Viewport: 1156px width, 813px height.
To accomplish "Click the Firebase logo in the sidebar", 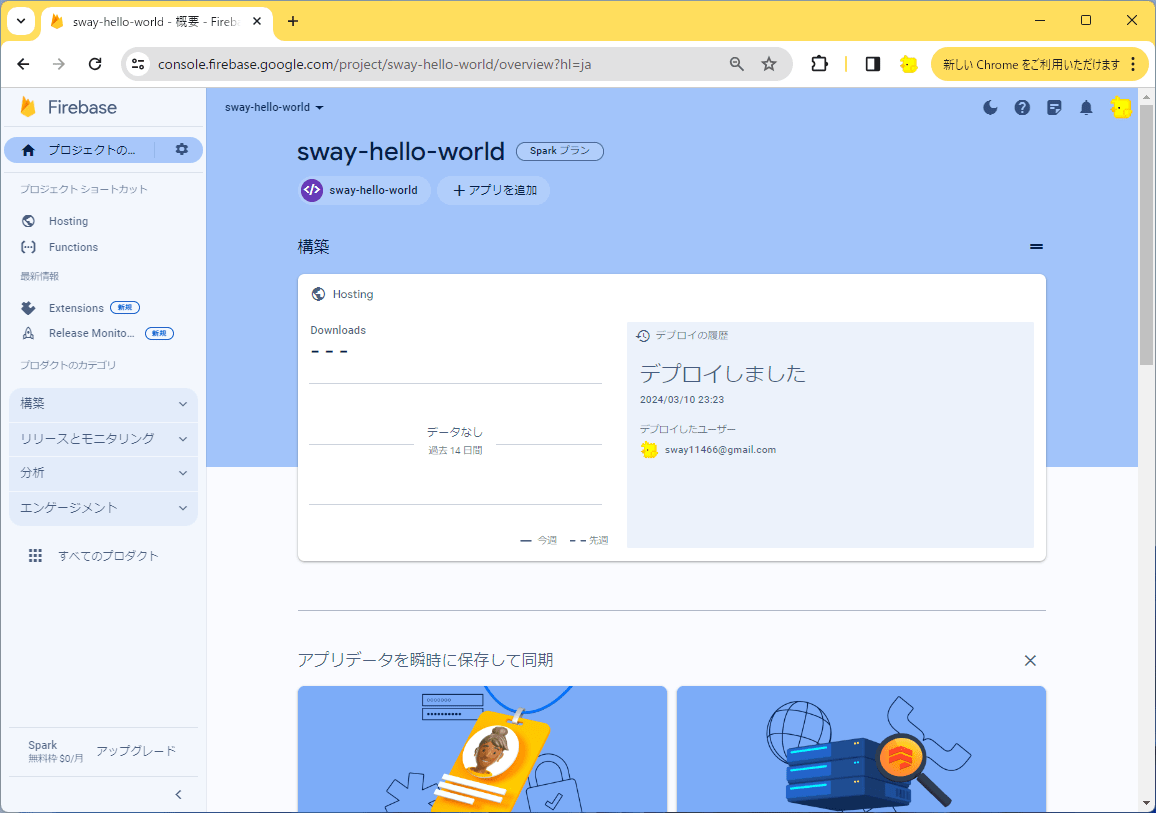I will coord(68,108).
